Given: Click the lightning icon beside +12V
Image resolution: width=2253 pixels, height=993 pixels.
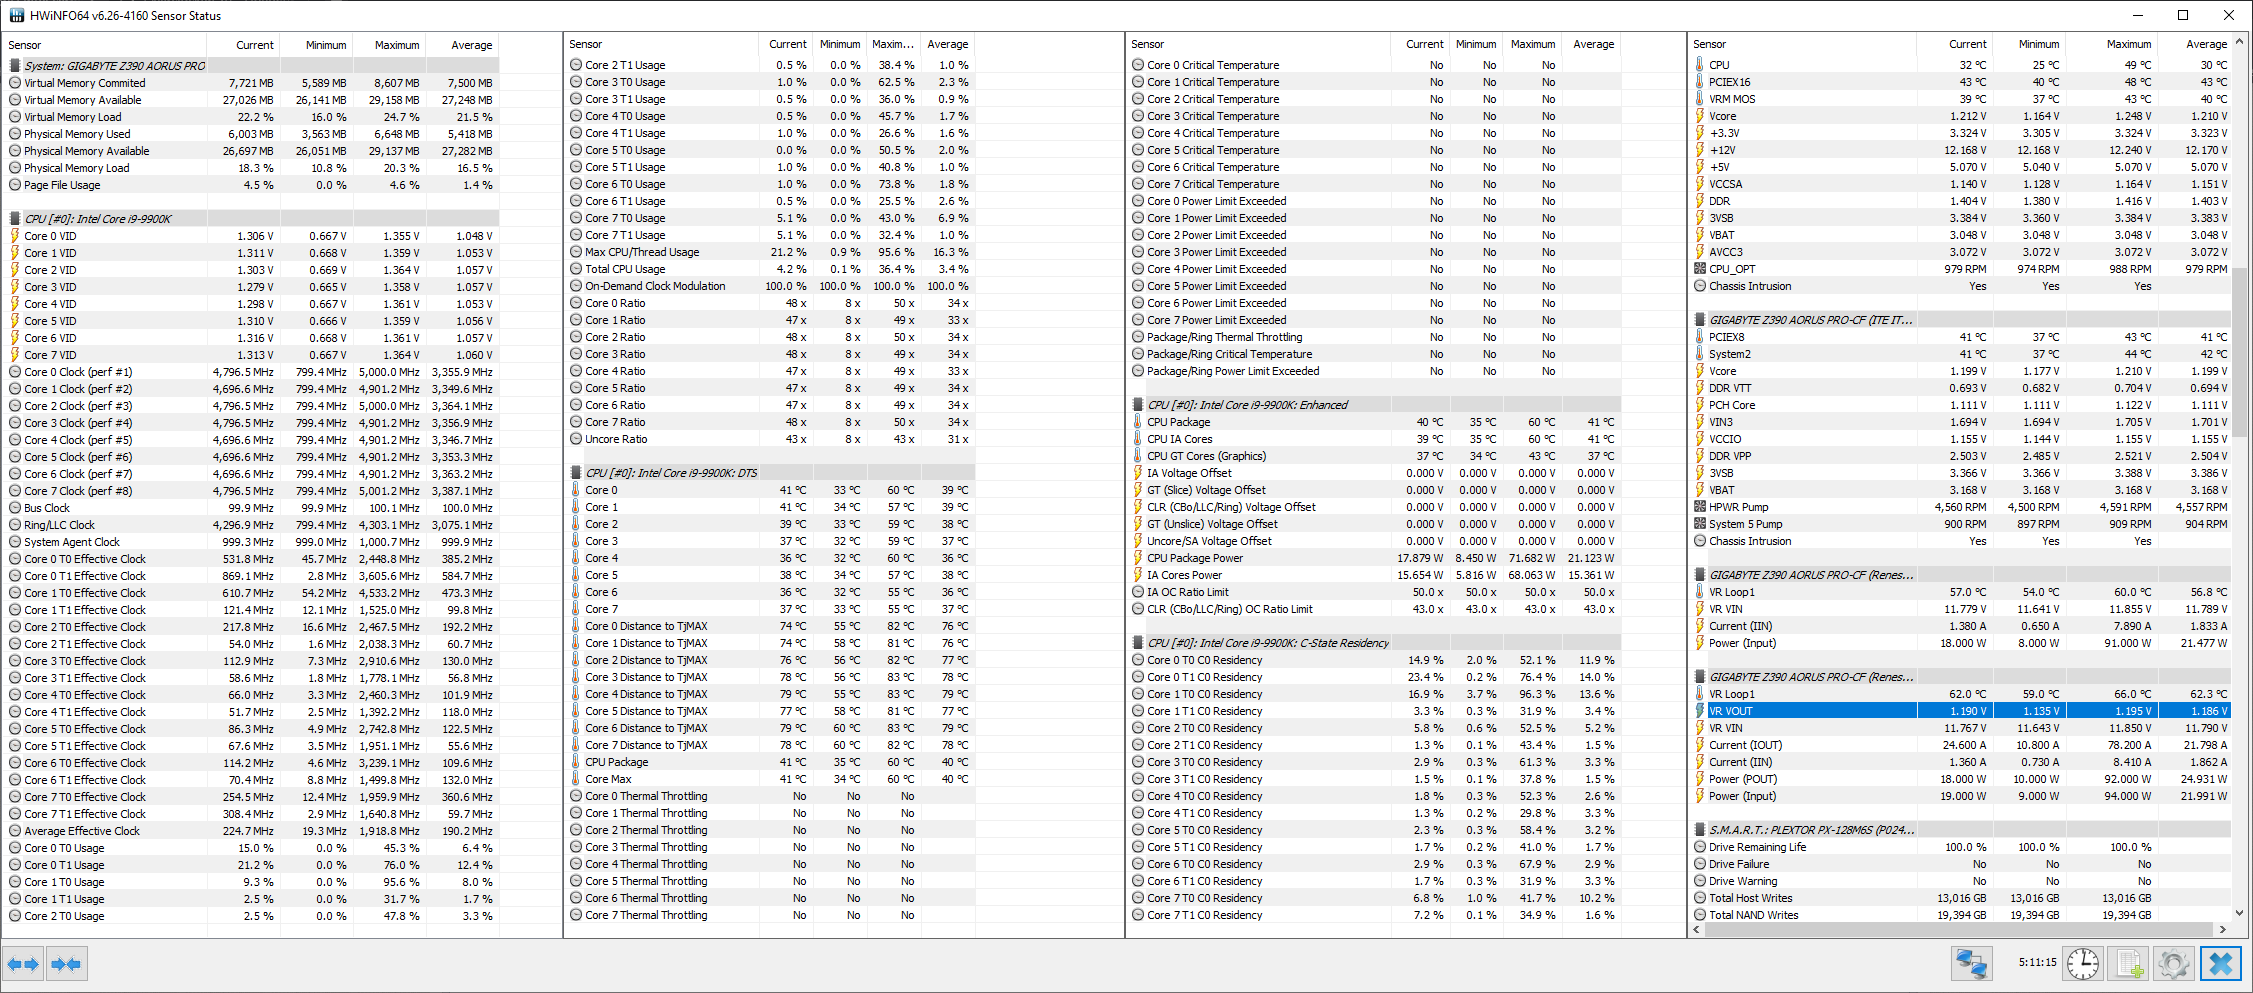Looking at the screenshot, I should tap(1699, 150).
